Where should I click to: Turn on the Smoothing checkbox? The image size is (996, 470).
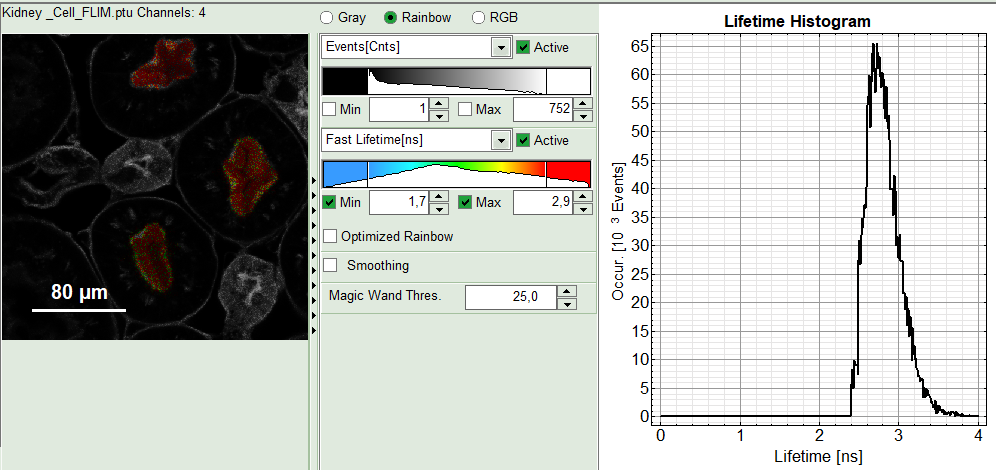tap(330, 265)
